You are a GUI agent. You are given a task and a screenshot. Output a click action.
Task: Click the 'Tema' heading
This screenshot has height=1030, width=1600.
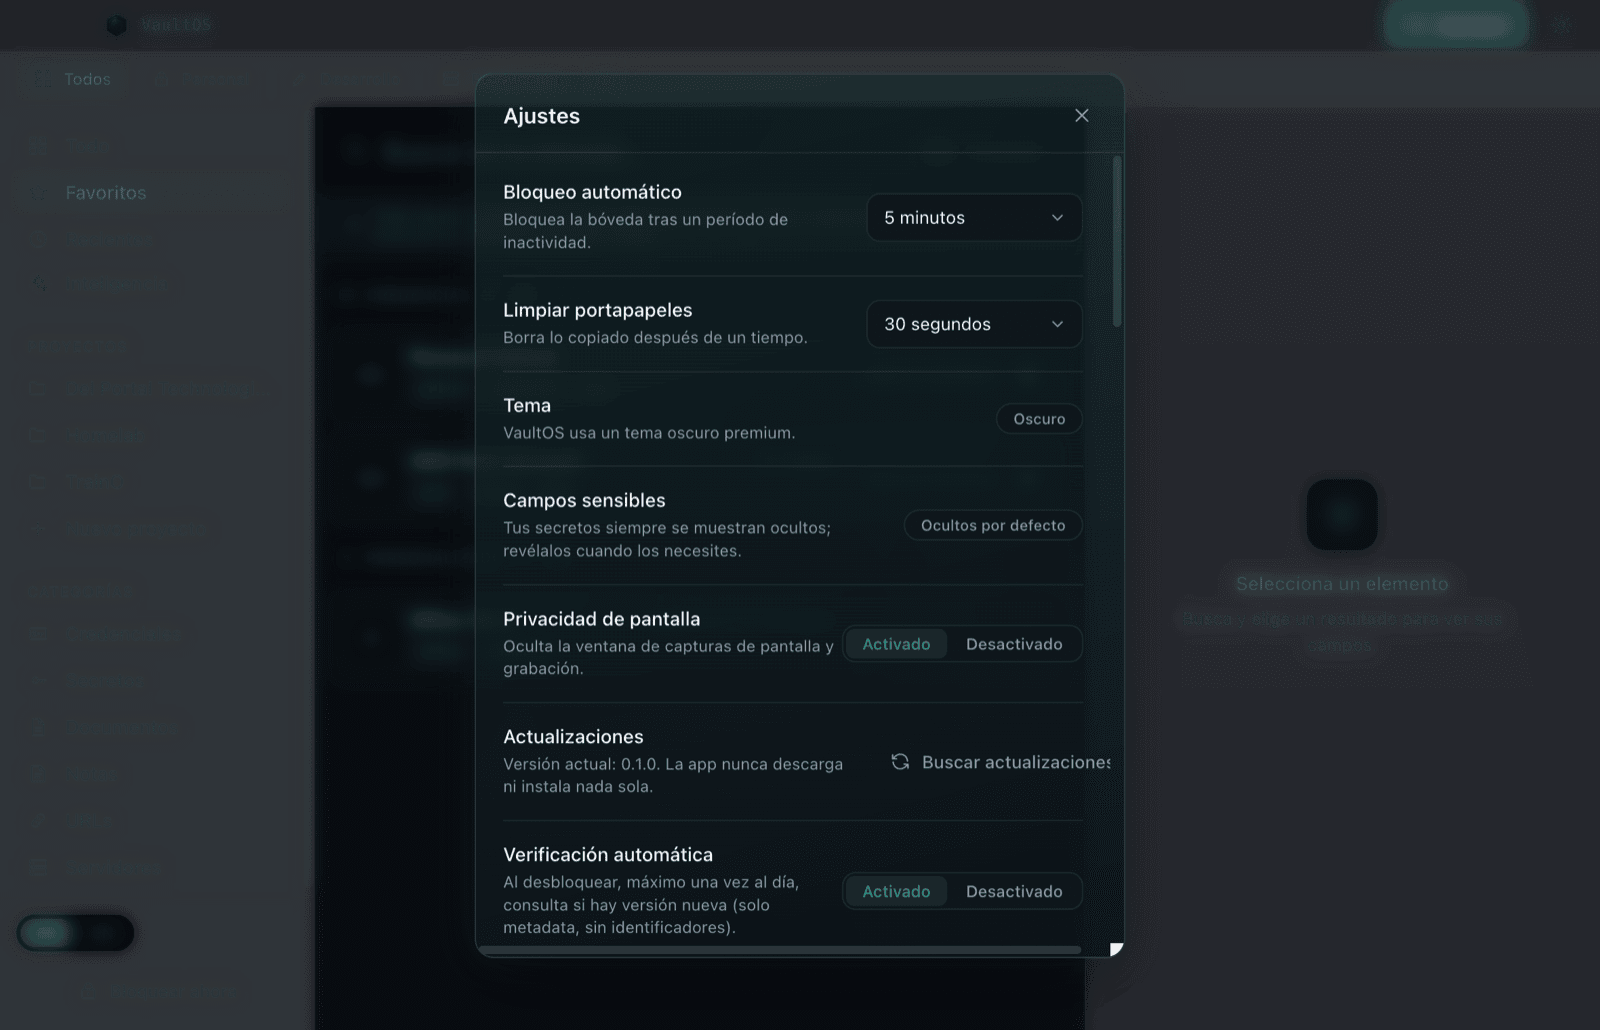click(527, 405)
